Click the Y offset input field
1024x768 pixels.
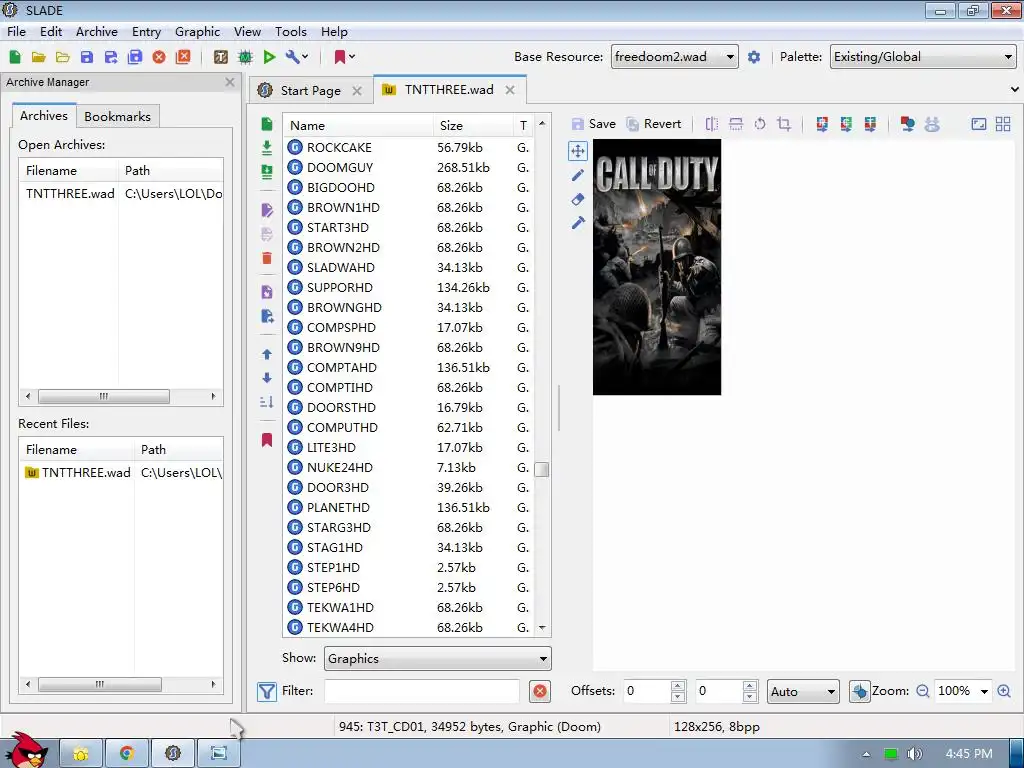click(x=718, y=691)
